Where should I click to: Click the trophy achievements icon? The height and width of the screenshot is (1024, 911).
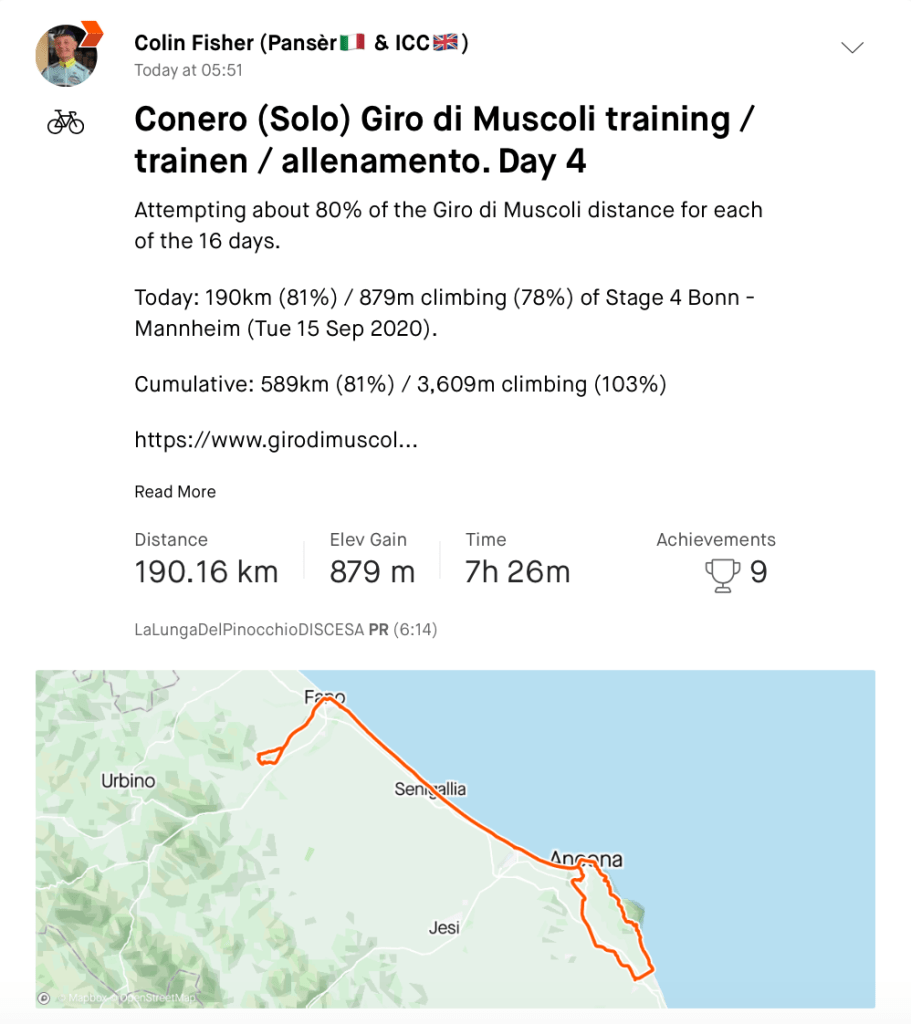pyautogui.click(x=721, y=574)
